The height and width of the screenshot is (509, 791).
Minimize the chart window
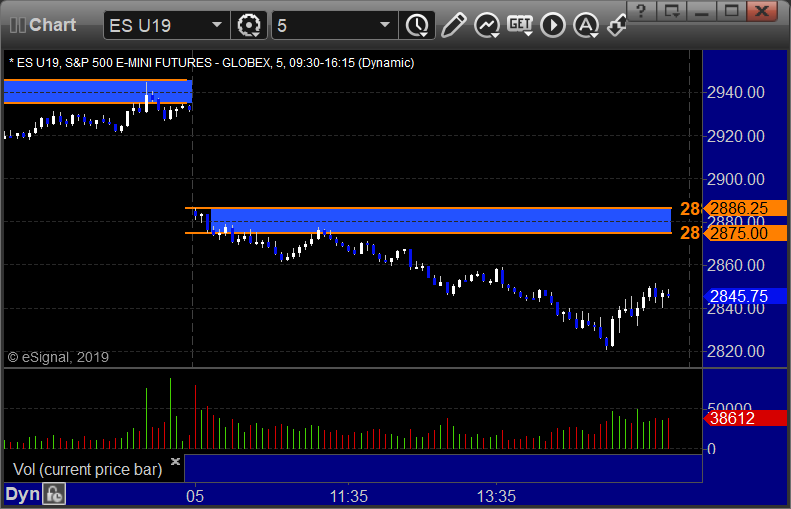pos(702,11)
